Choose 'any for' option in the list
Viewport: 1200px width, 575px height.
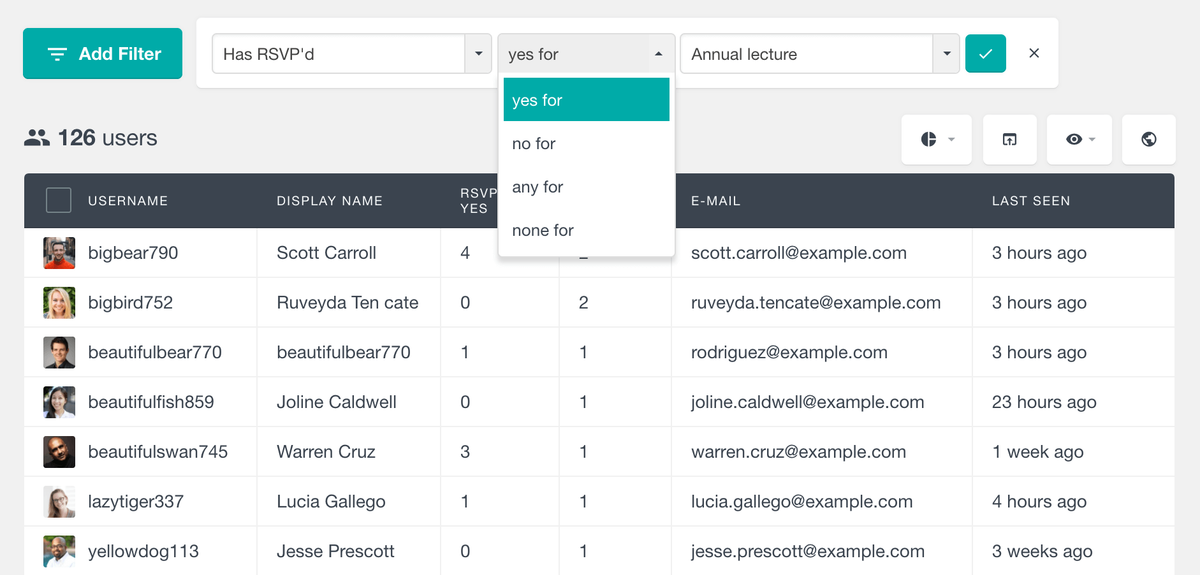[538, 187]
